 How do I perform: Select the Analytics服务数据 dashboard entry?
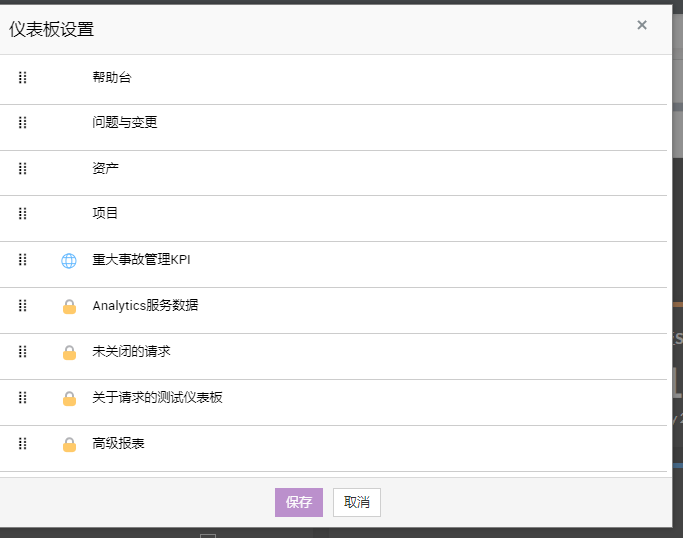click(145, 306)
